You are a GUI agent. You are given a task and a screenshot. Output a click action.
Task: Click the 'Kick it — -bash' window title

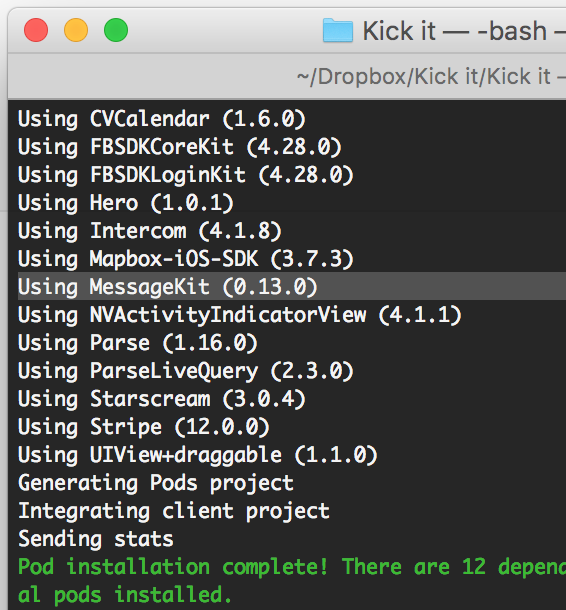[x=455, y=31]
